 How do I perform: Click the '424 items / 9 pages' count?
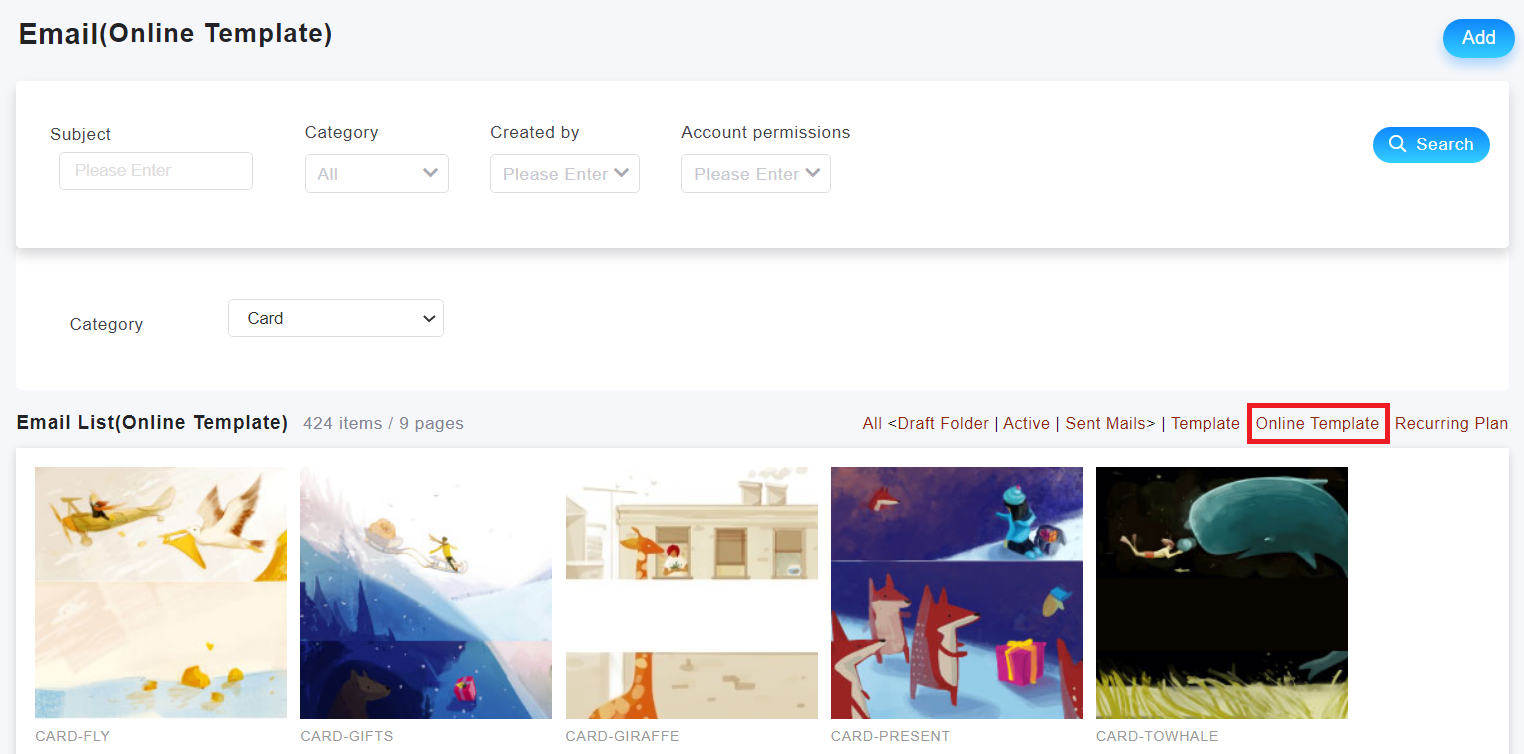383,423
